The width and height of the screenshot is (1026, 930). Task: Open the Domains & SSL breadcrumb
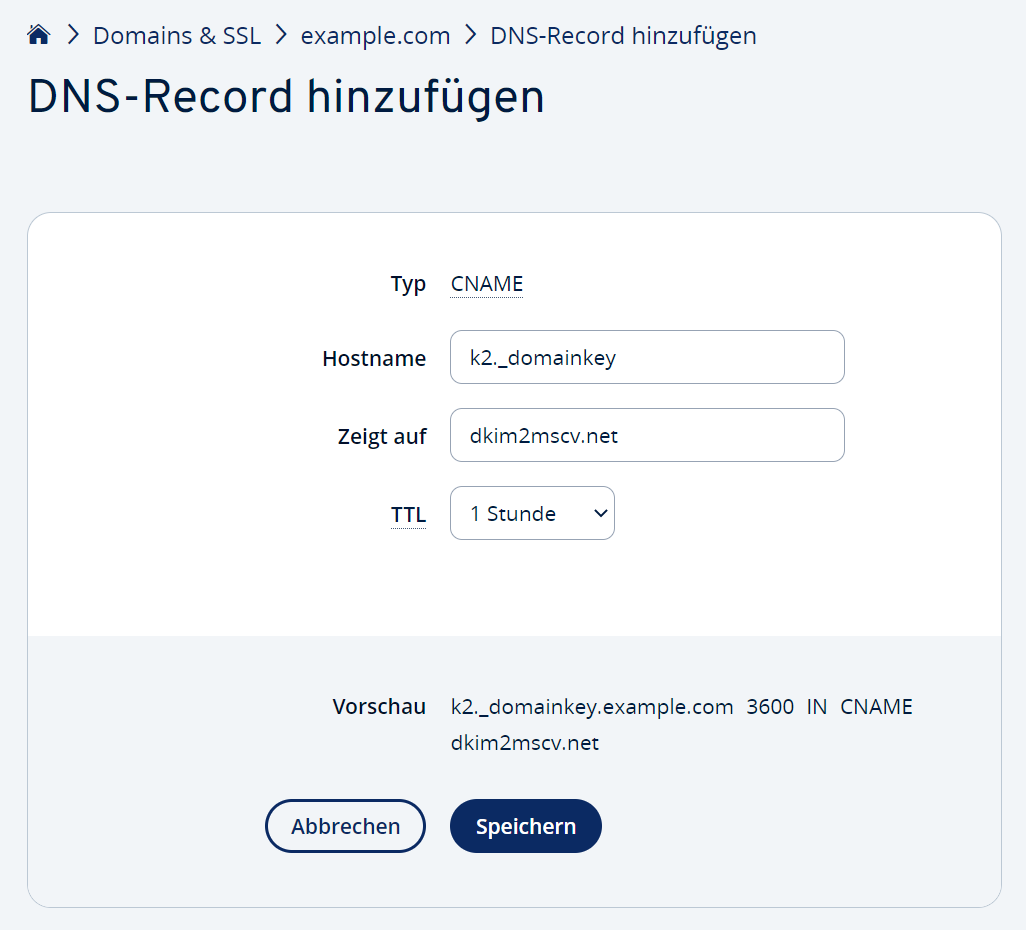tap(177, 35)
